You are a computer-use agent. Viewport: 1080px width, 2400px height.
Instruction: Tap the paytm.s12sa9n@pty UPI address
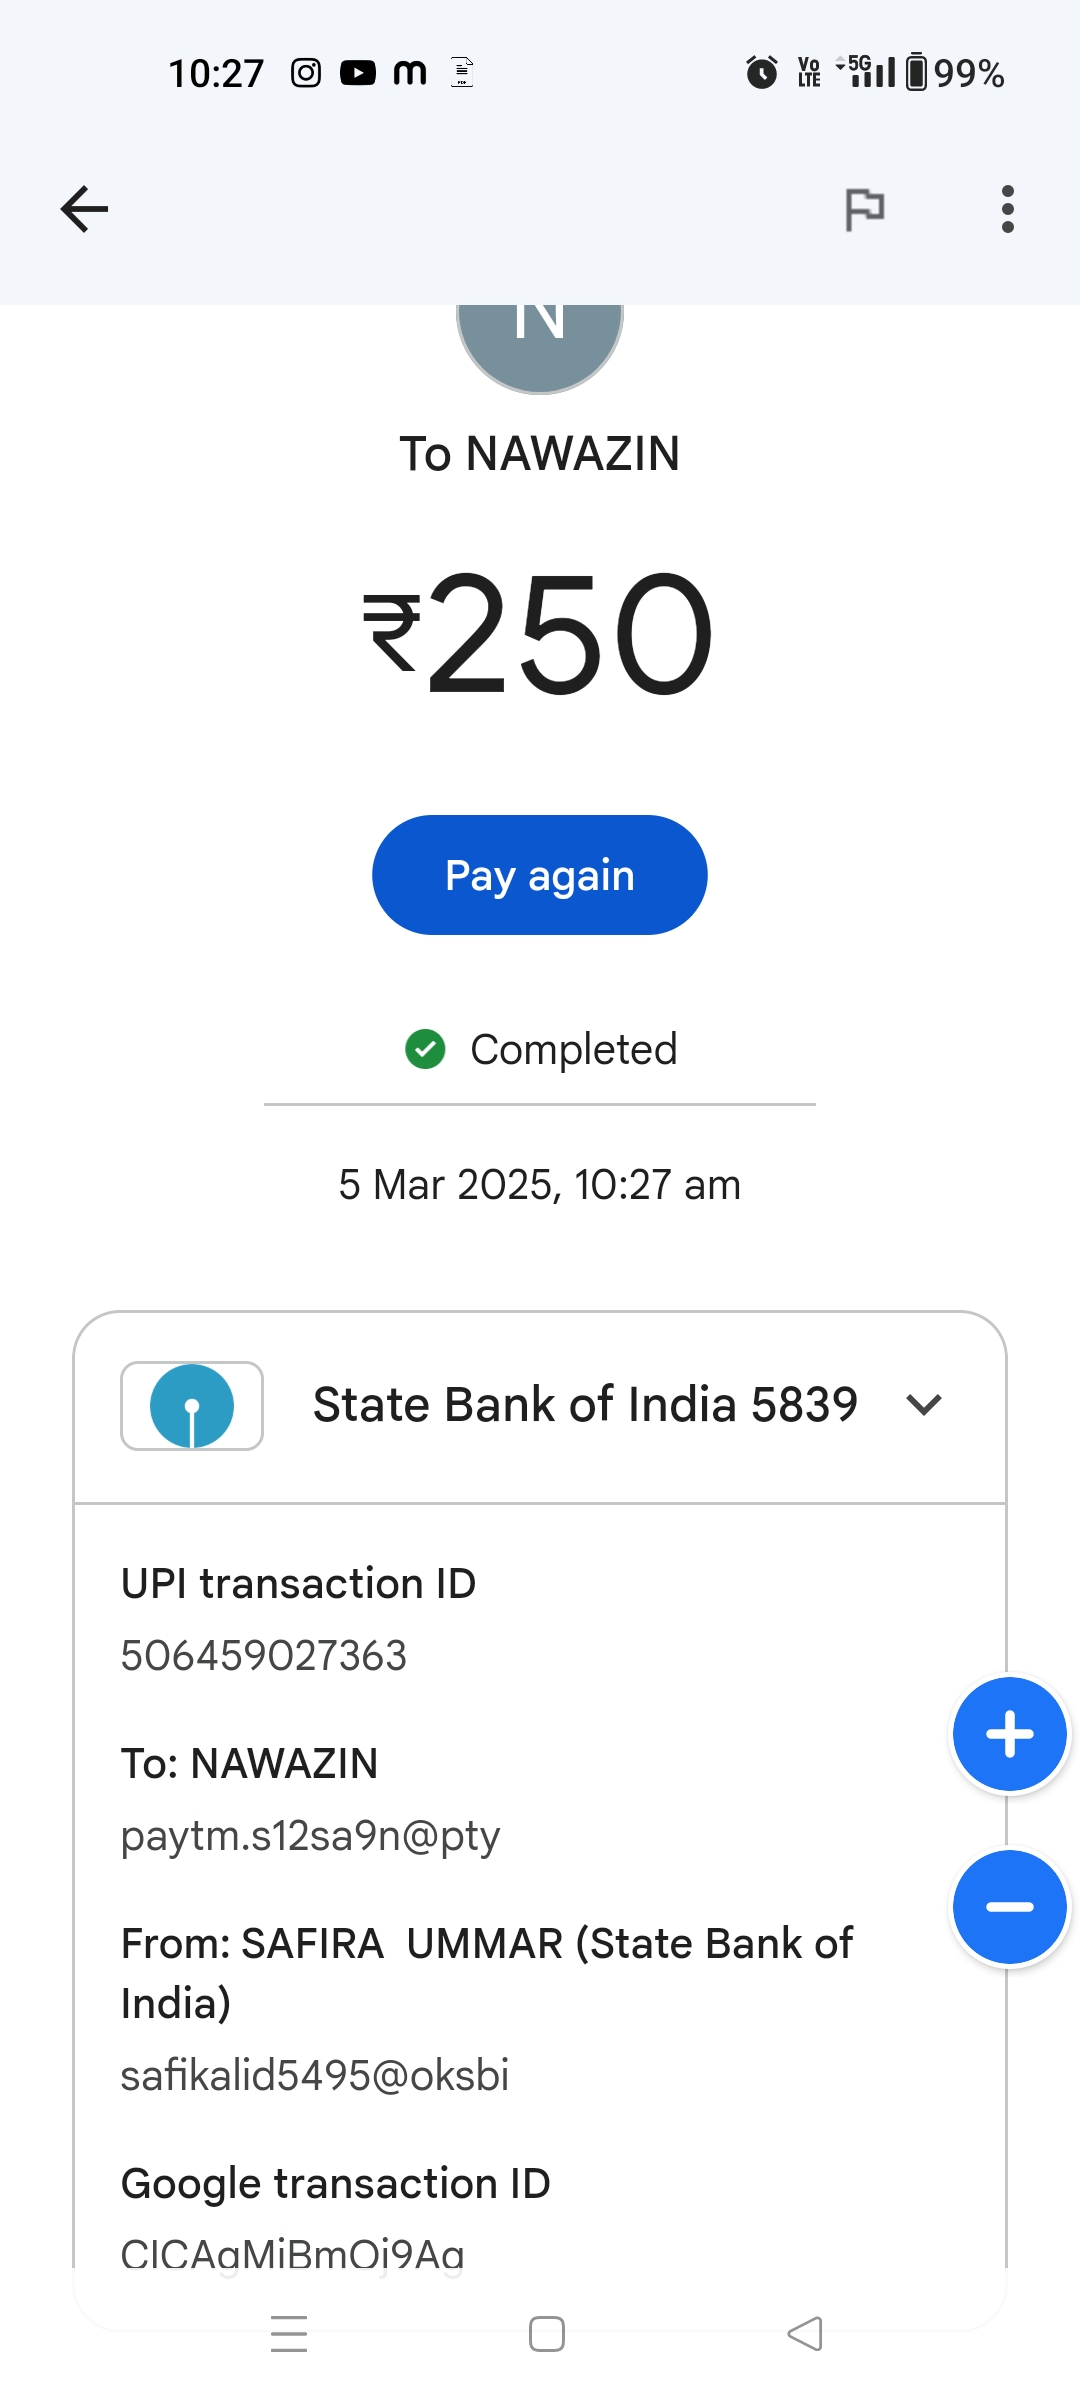[310, 1836]
